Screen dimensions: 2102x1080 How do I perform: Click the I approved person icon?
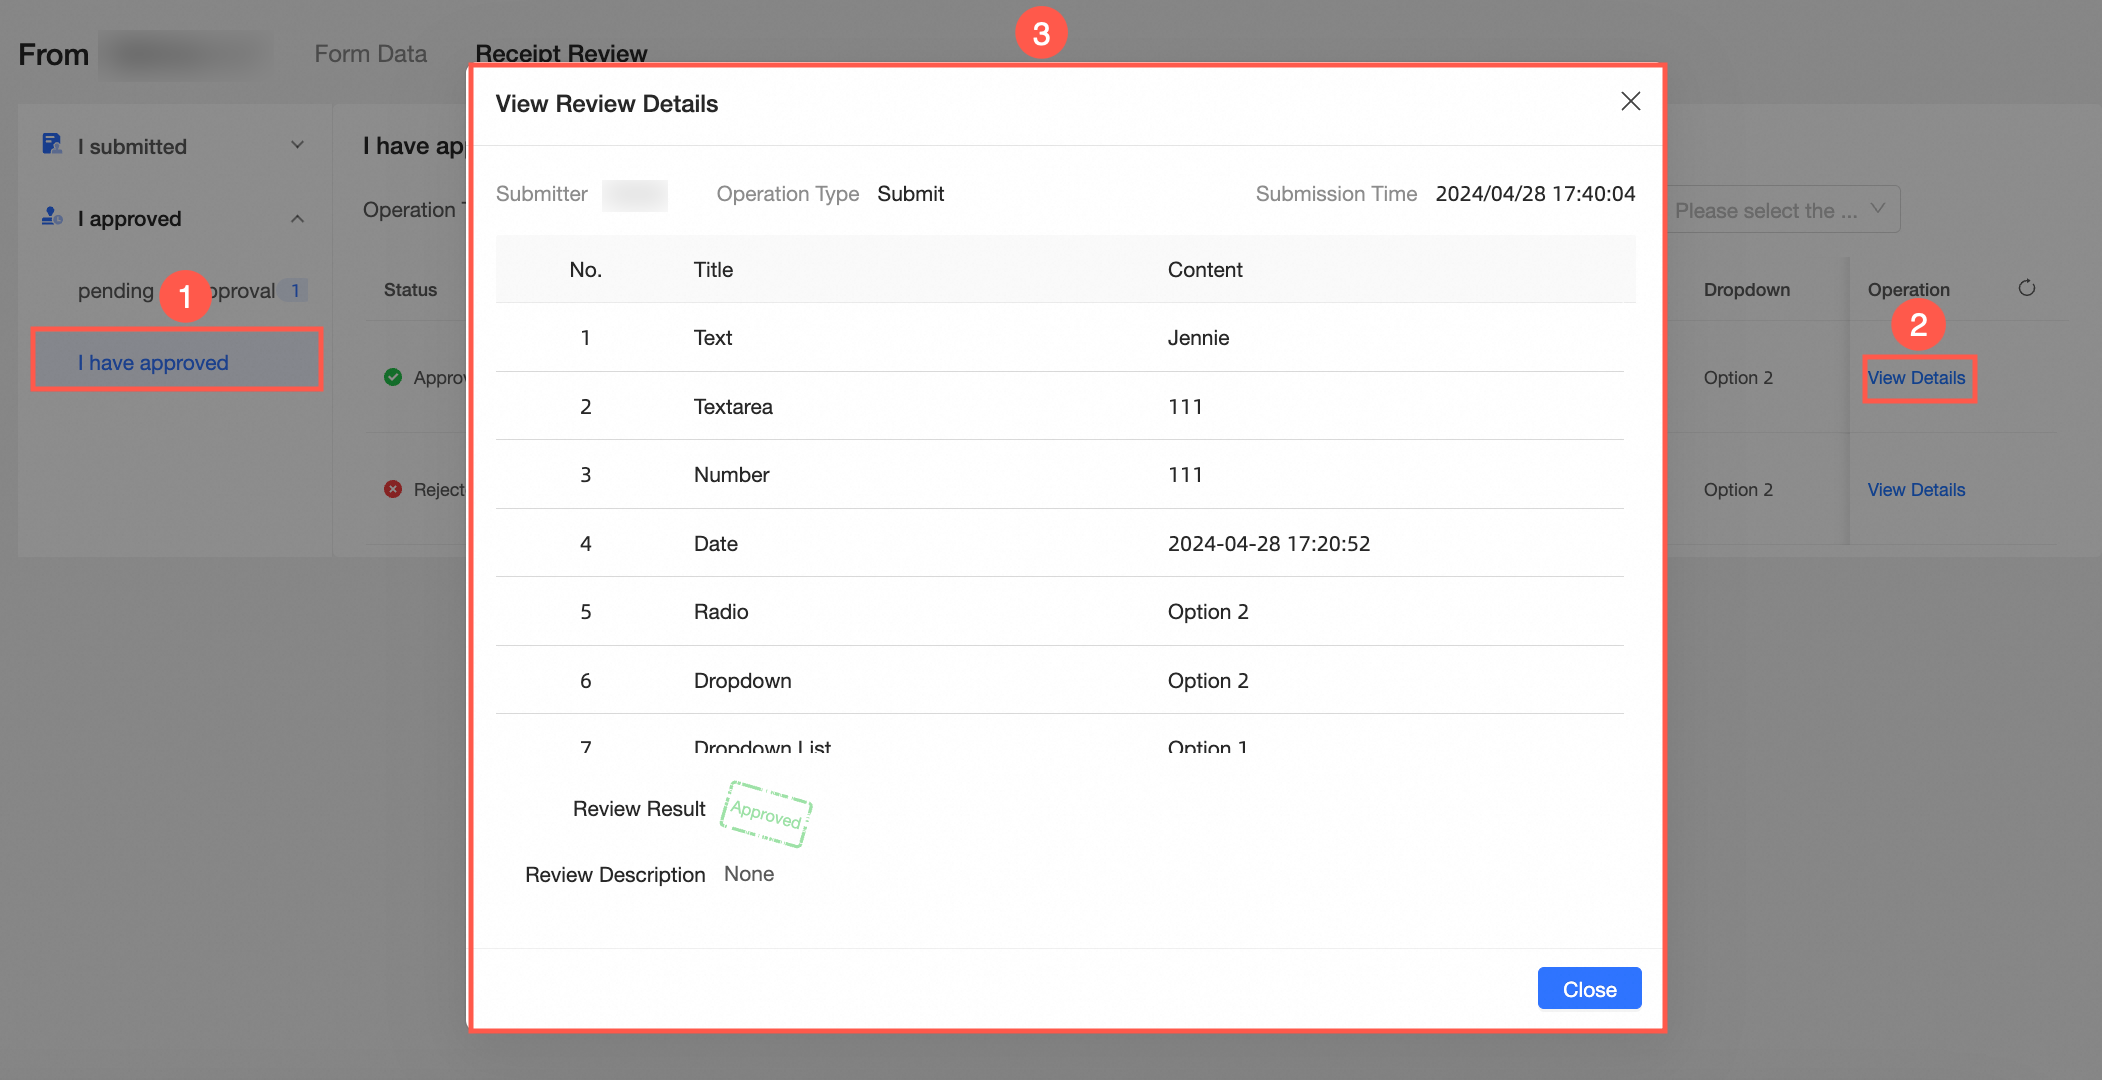coord(52,217)
